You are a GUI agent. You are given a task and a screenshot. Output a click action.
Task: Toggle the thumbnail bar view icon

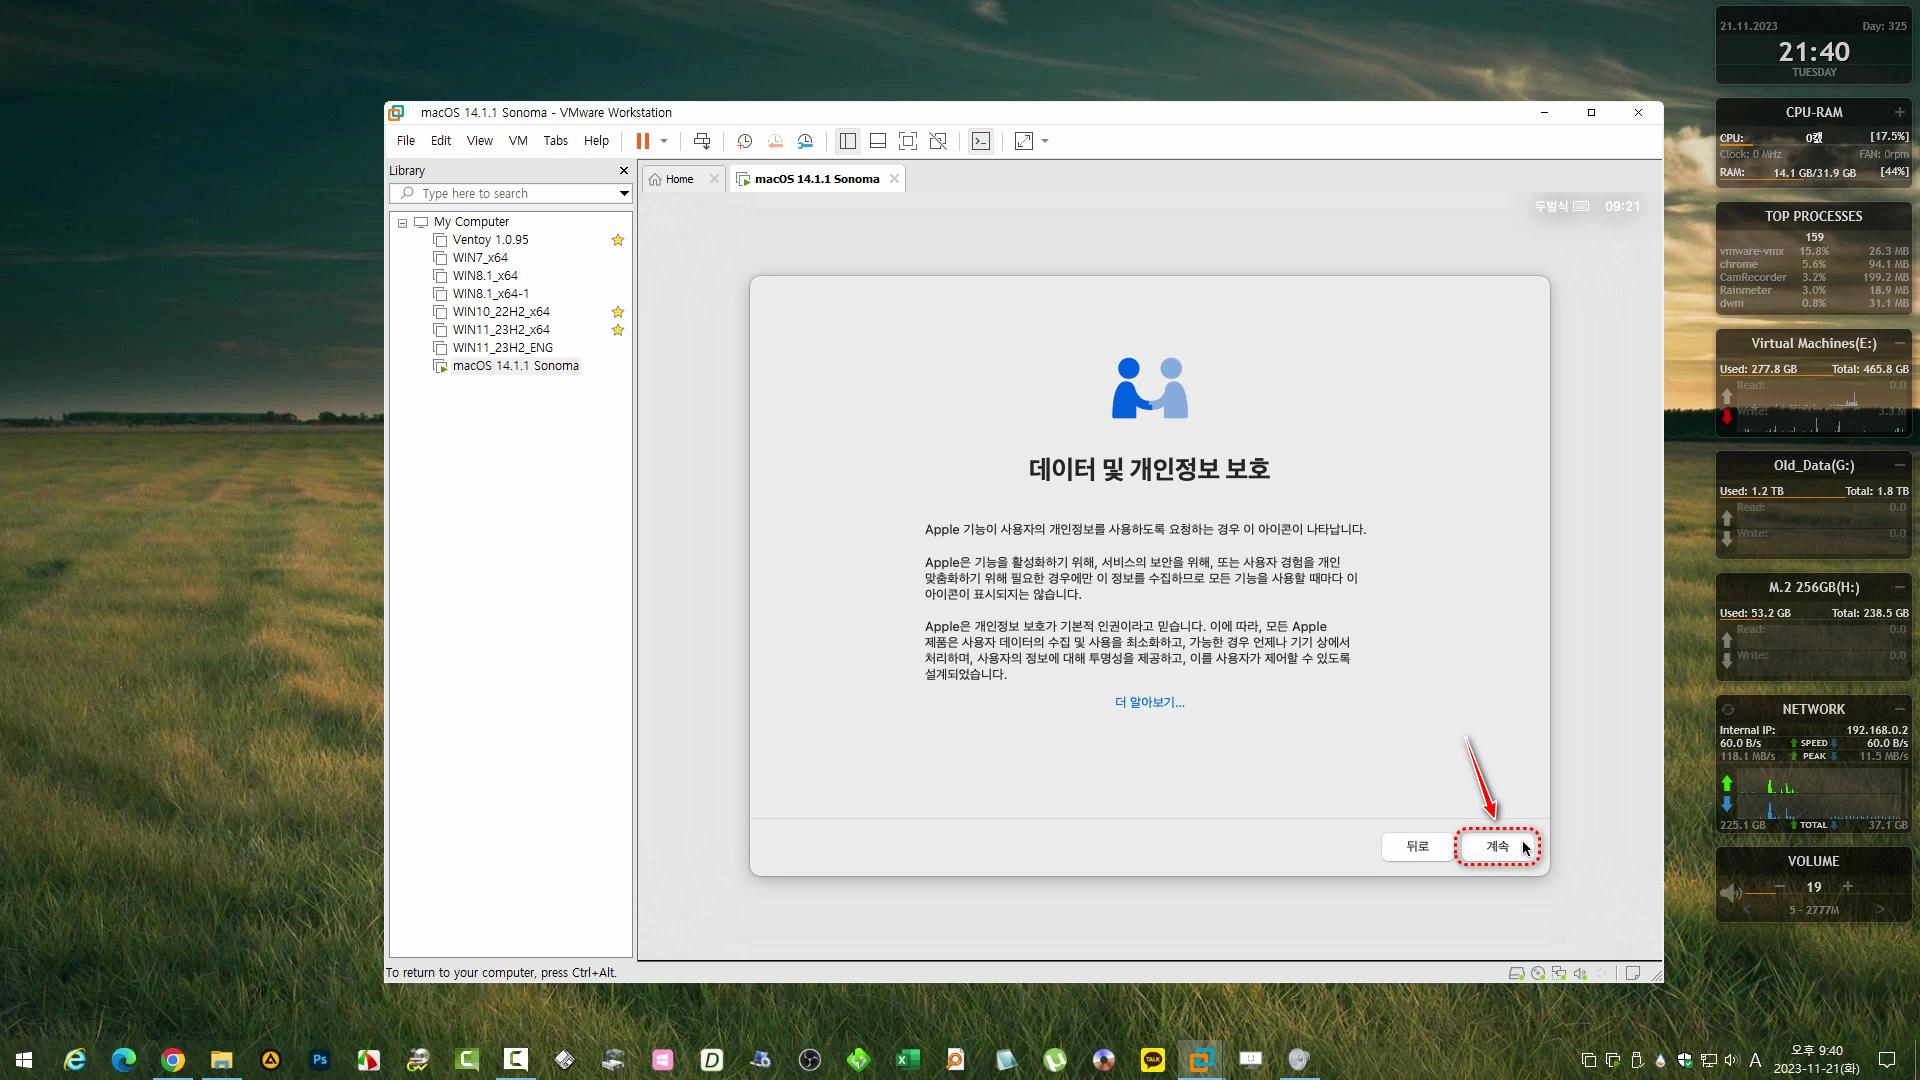point(877,141)
